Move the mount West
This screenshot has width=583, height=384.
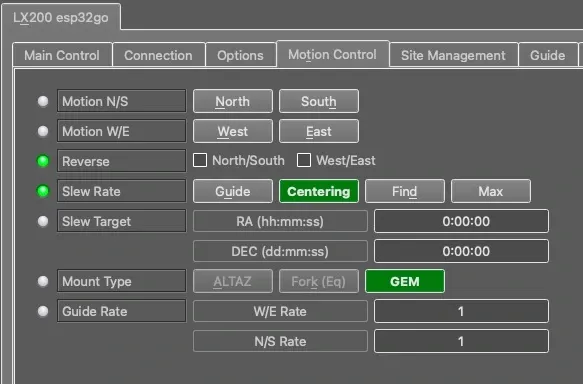coord(233,131)
